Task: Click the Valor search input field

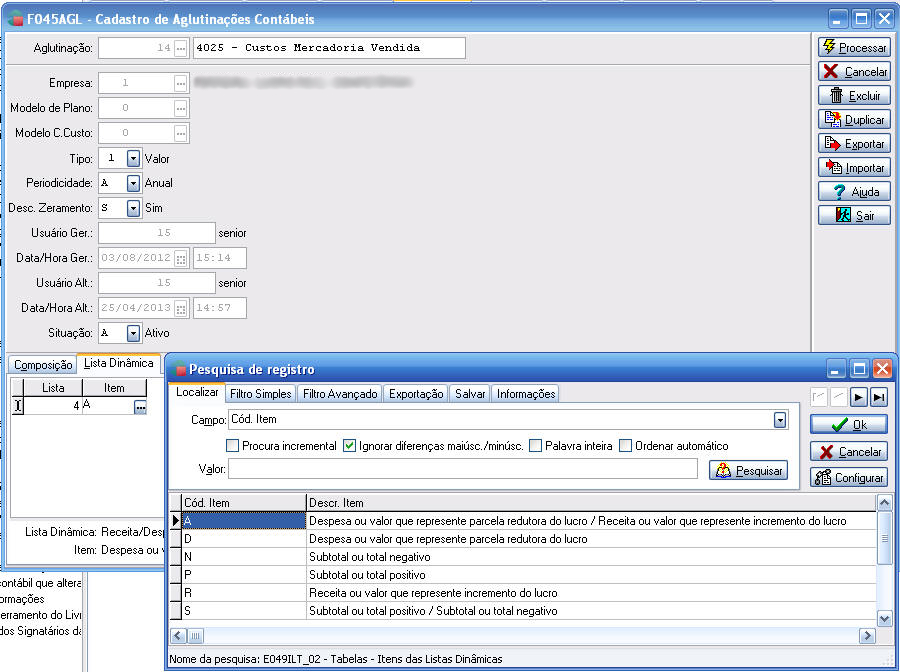Action: [x=463, y=469]
